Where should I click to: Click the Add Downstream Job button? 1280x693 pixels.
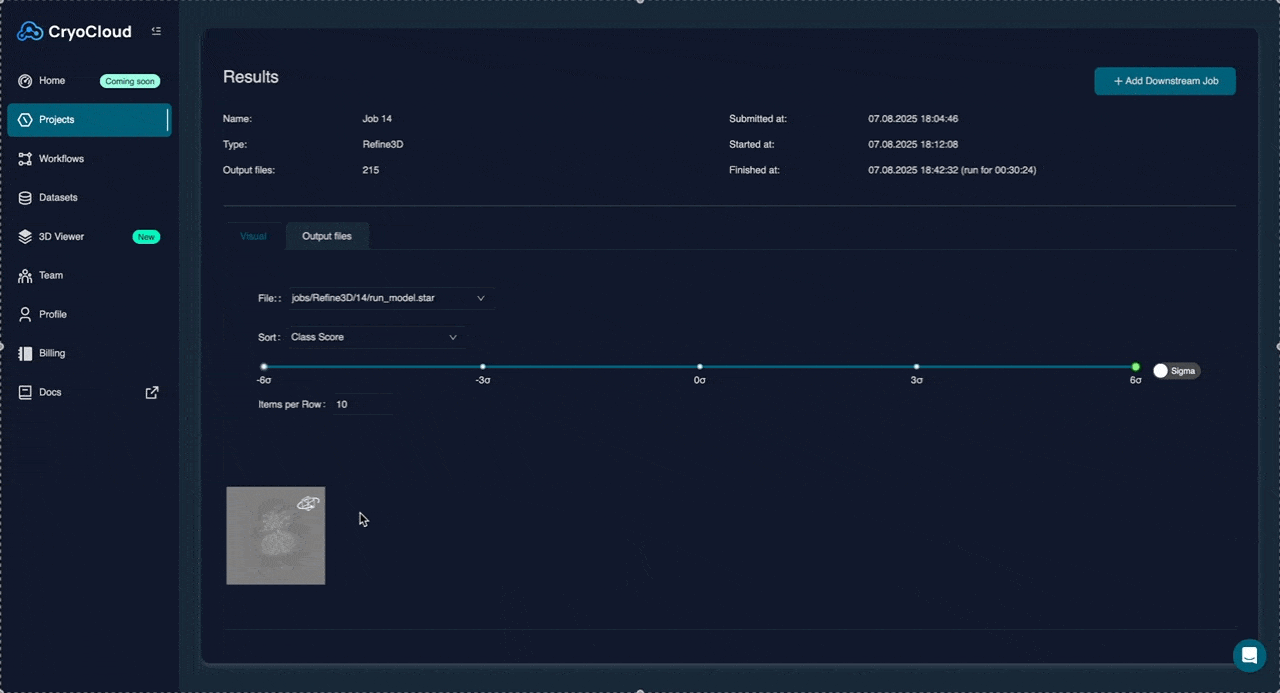coord(1164,81)
